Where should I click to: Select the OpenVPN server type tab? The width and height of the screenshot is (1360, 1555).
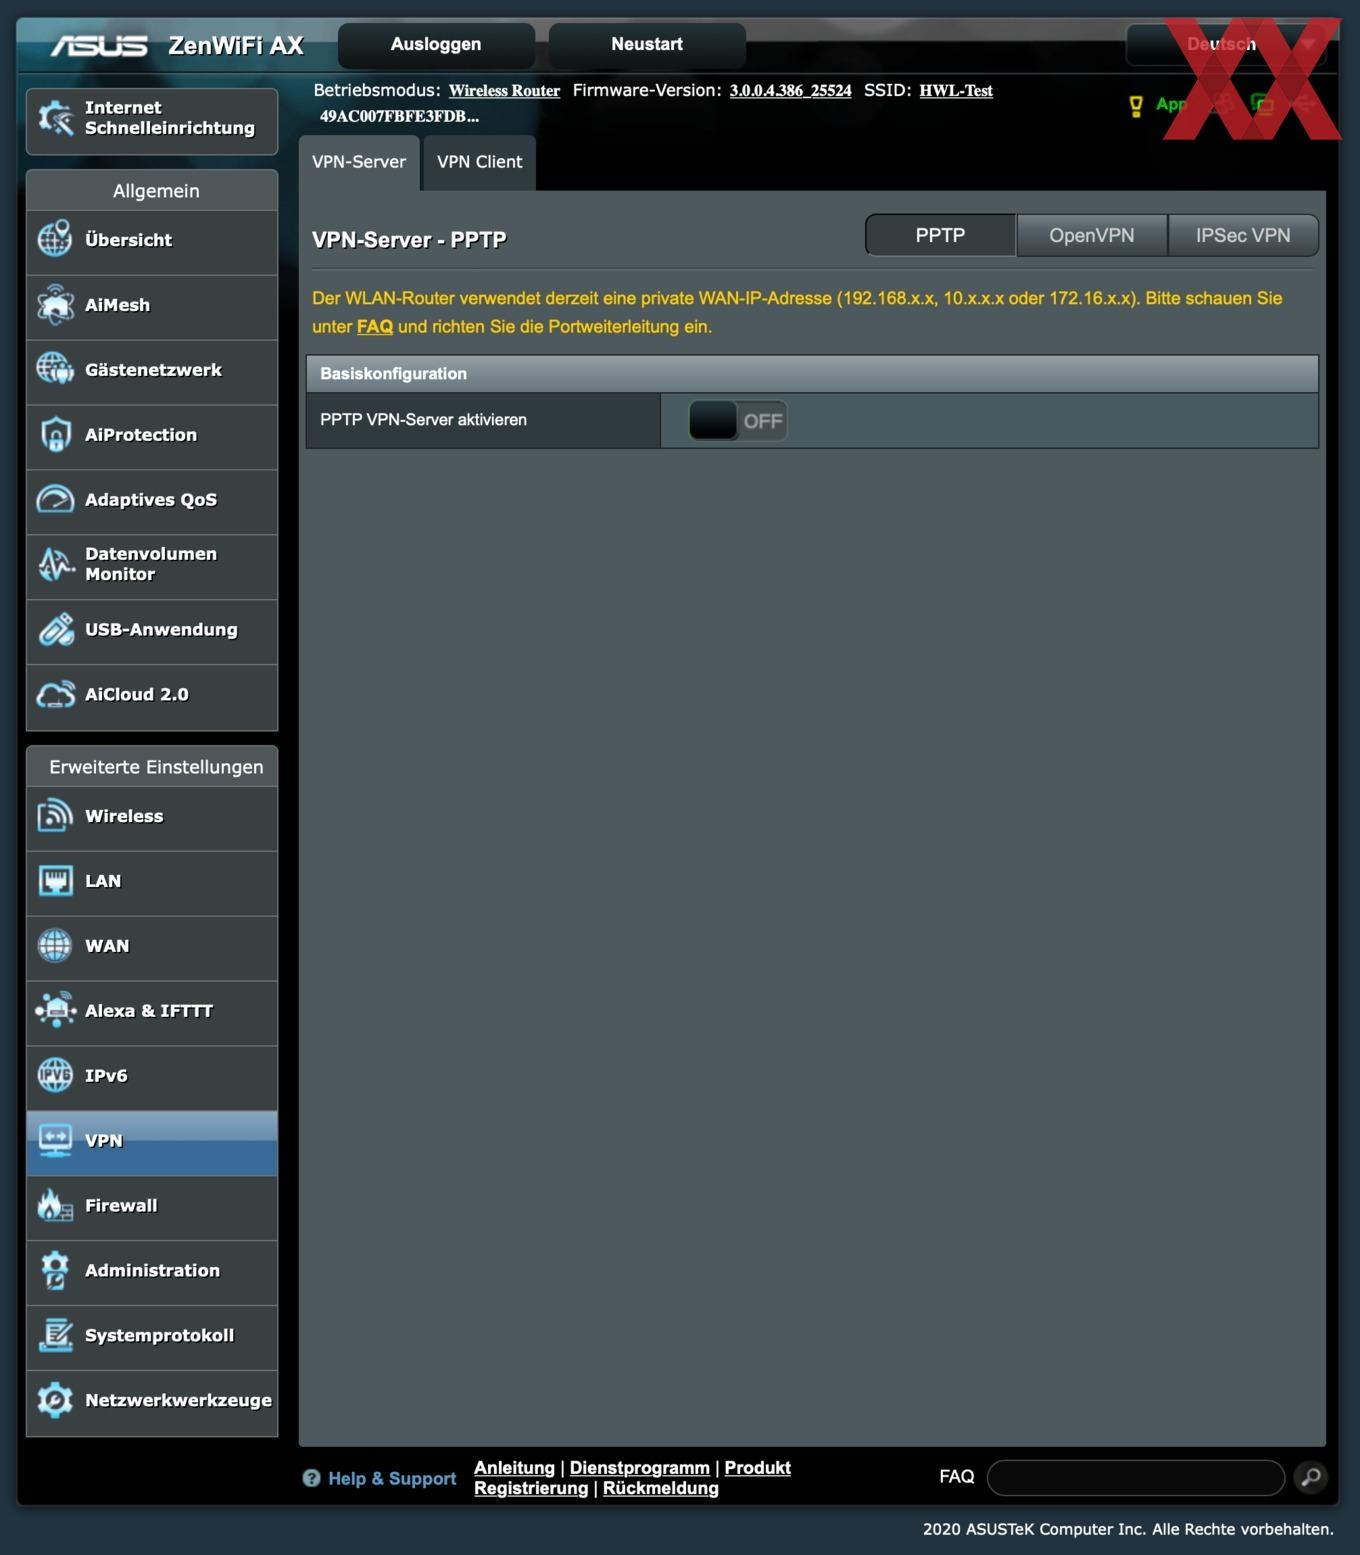(1091, 235)
